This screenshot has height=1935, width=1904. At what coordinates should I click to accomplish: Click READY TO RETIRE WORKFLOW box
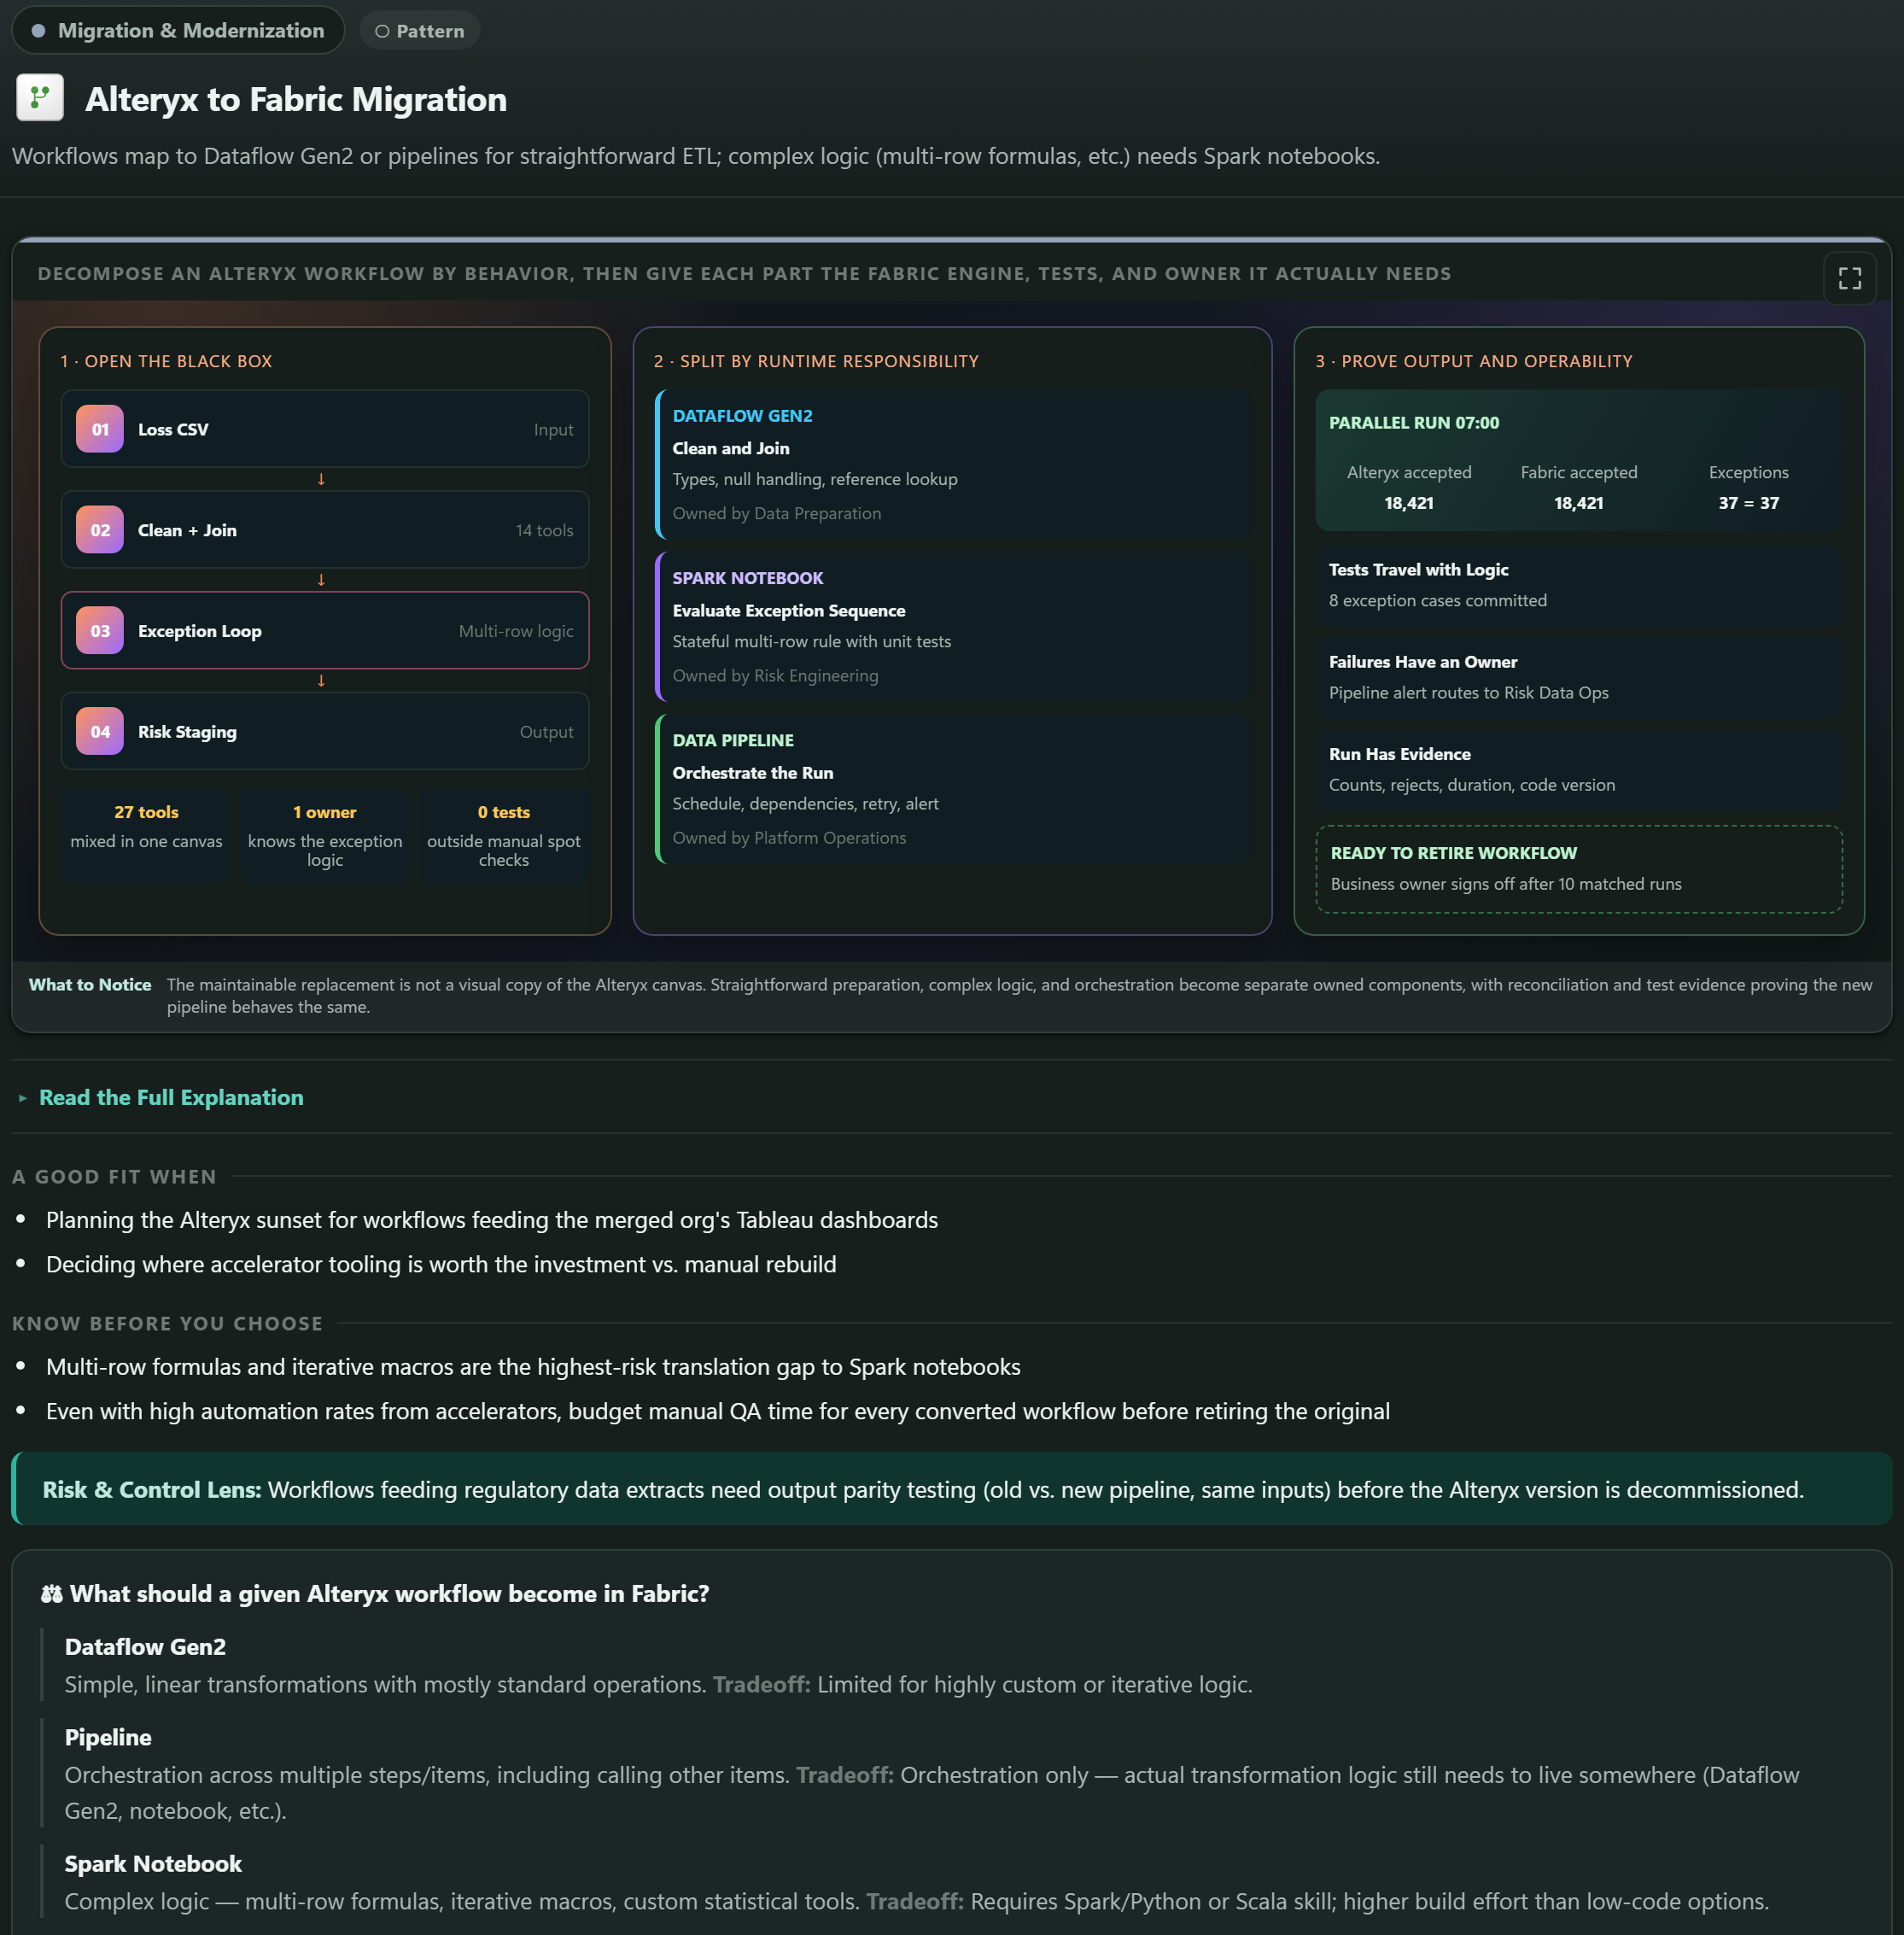click(1579, 869)
